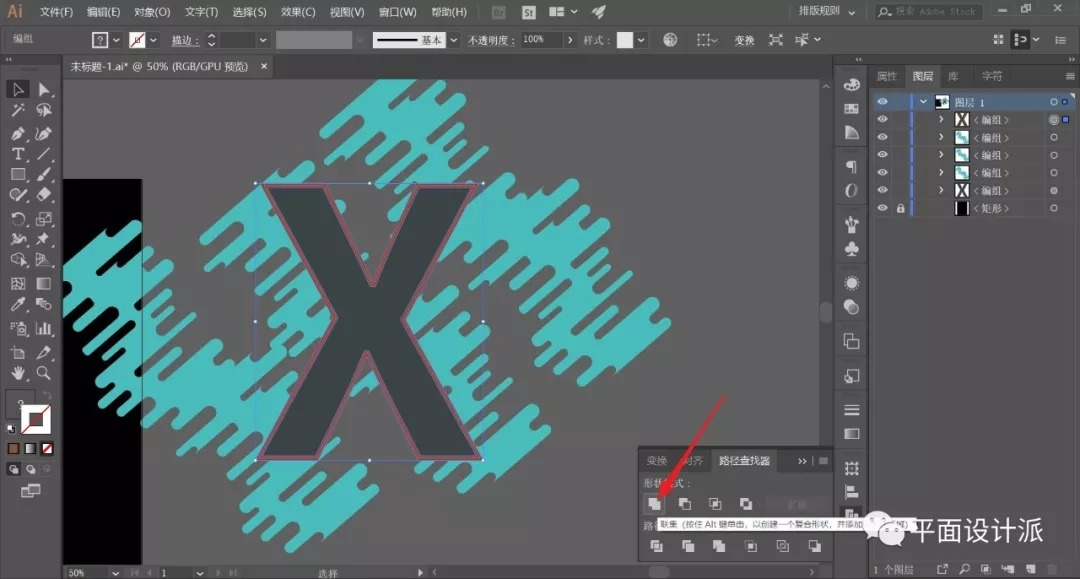The height and width of the screenshot is (579, 1080).
Task: Select the Hand tool
Action: pyautogui.click(x=18, y=373)
